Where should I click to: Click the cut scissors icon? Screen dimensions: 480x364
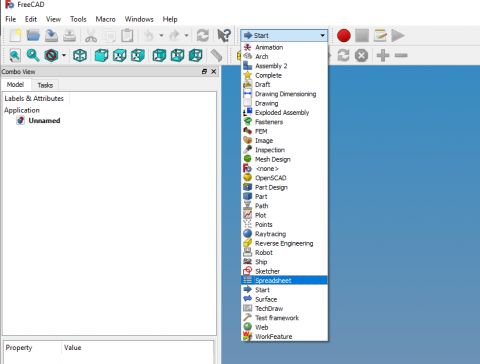(91, 35)
